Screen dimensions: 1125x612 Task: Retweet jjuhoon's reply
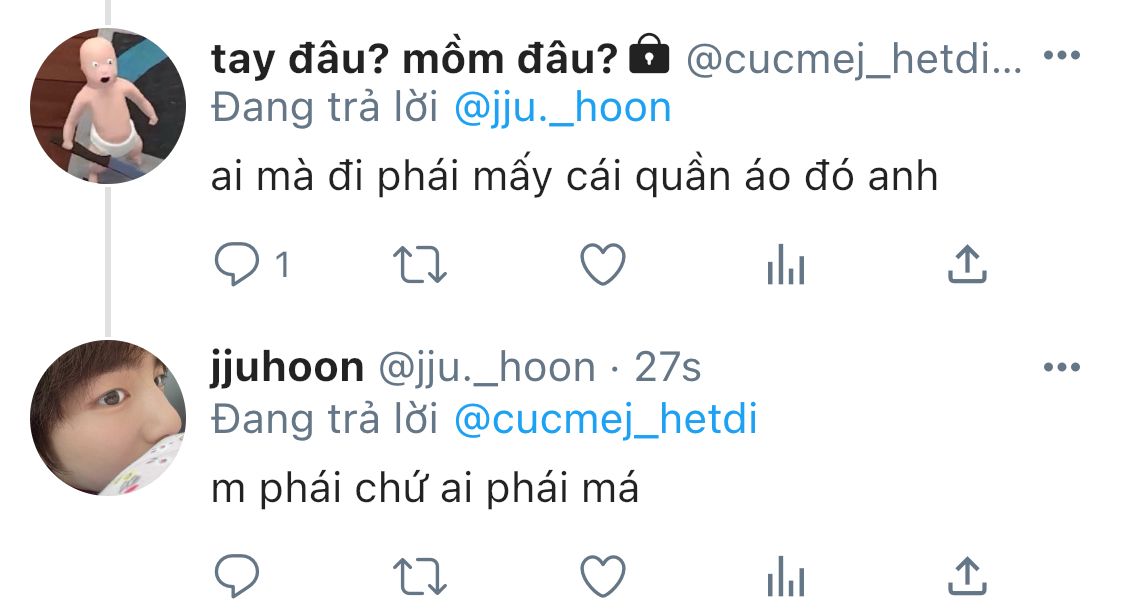pyautogui.click(x=420, y=577)
